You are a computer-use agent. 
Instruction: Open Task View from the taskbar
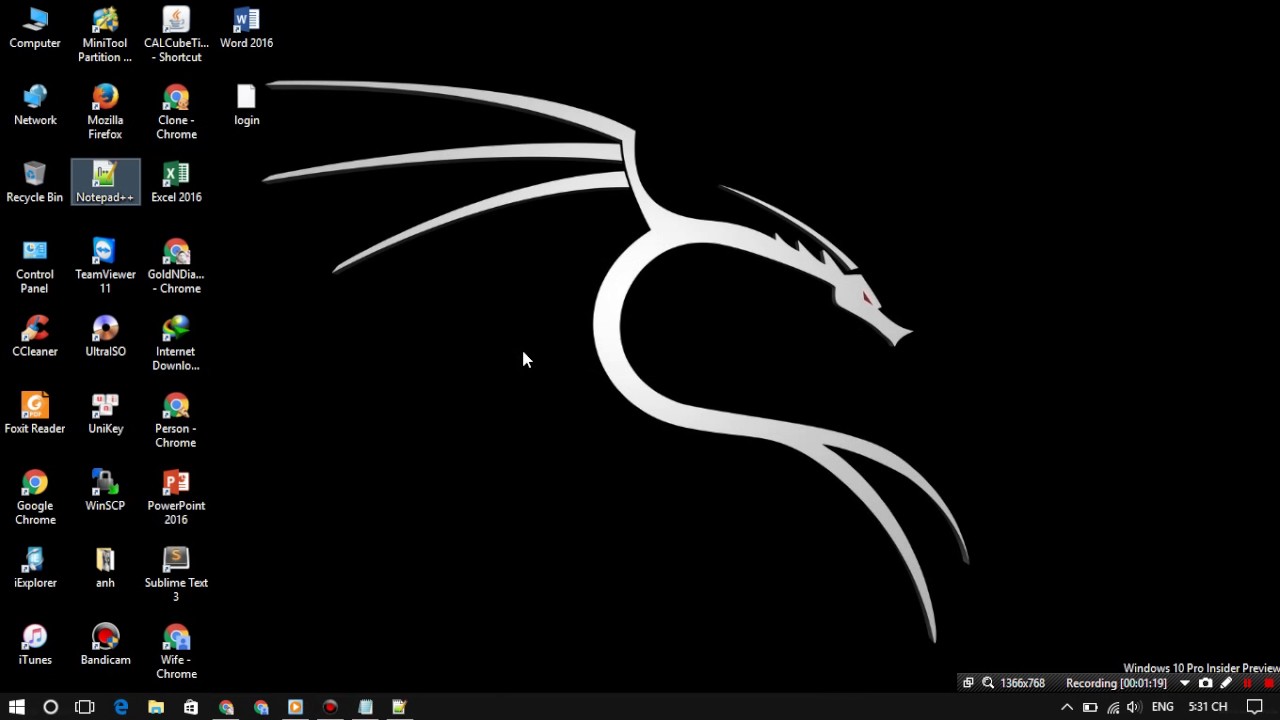tap(85, 707)
